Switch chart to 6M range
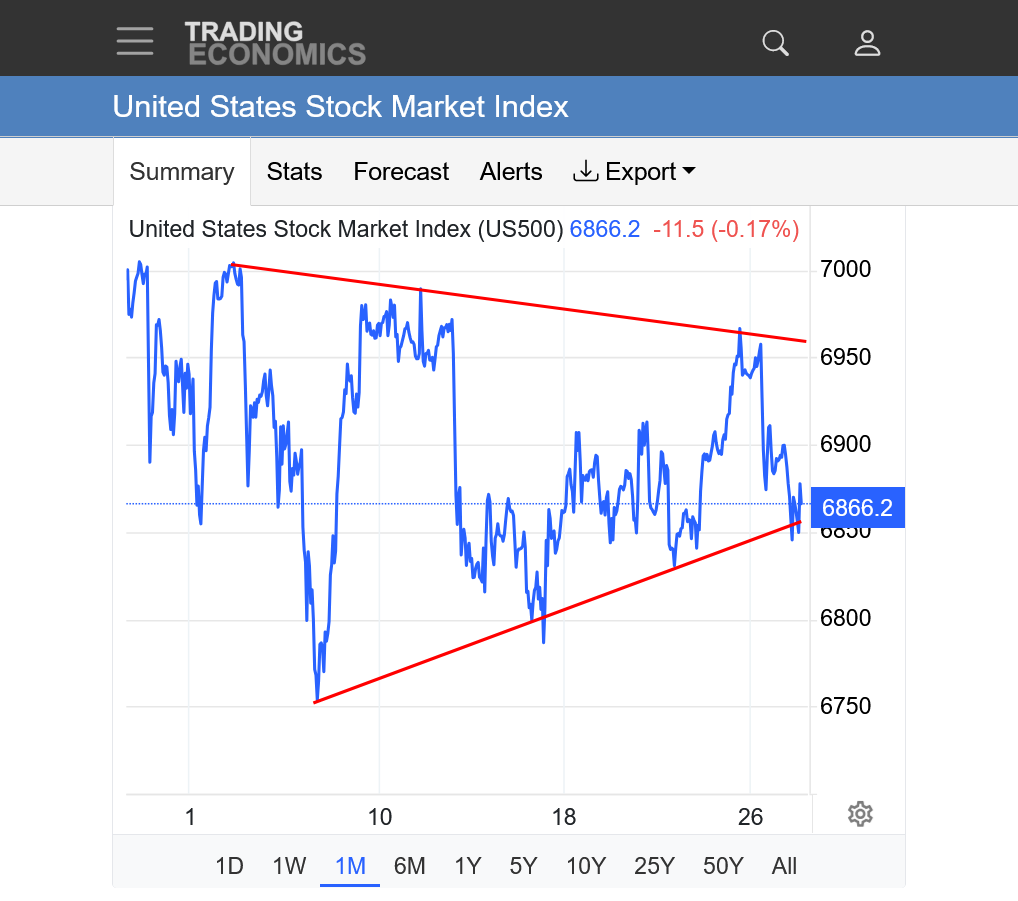Viewport: 1018px width, 901px height. coord(410,866)
